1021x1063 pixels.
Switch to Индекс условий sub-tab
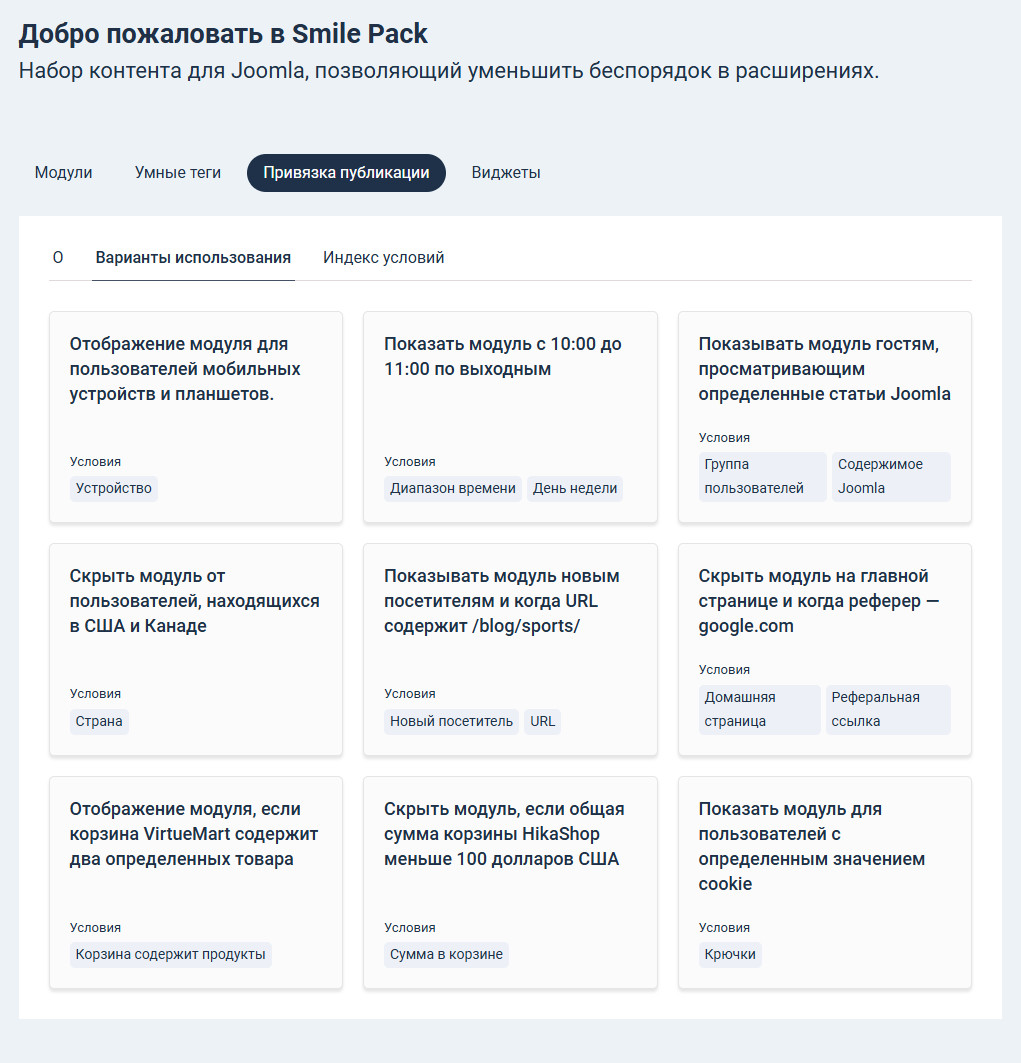point(383,258)
